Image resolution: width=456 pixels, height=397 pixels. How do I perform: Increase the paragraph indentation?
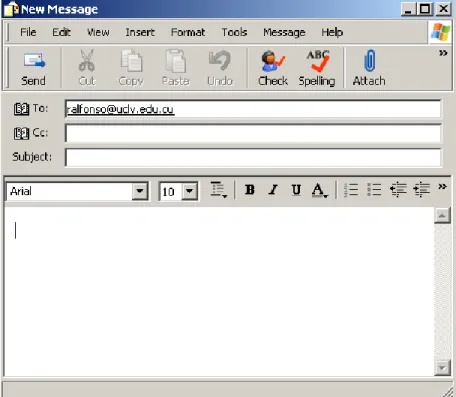coord(421,190)
